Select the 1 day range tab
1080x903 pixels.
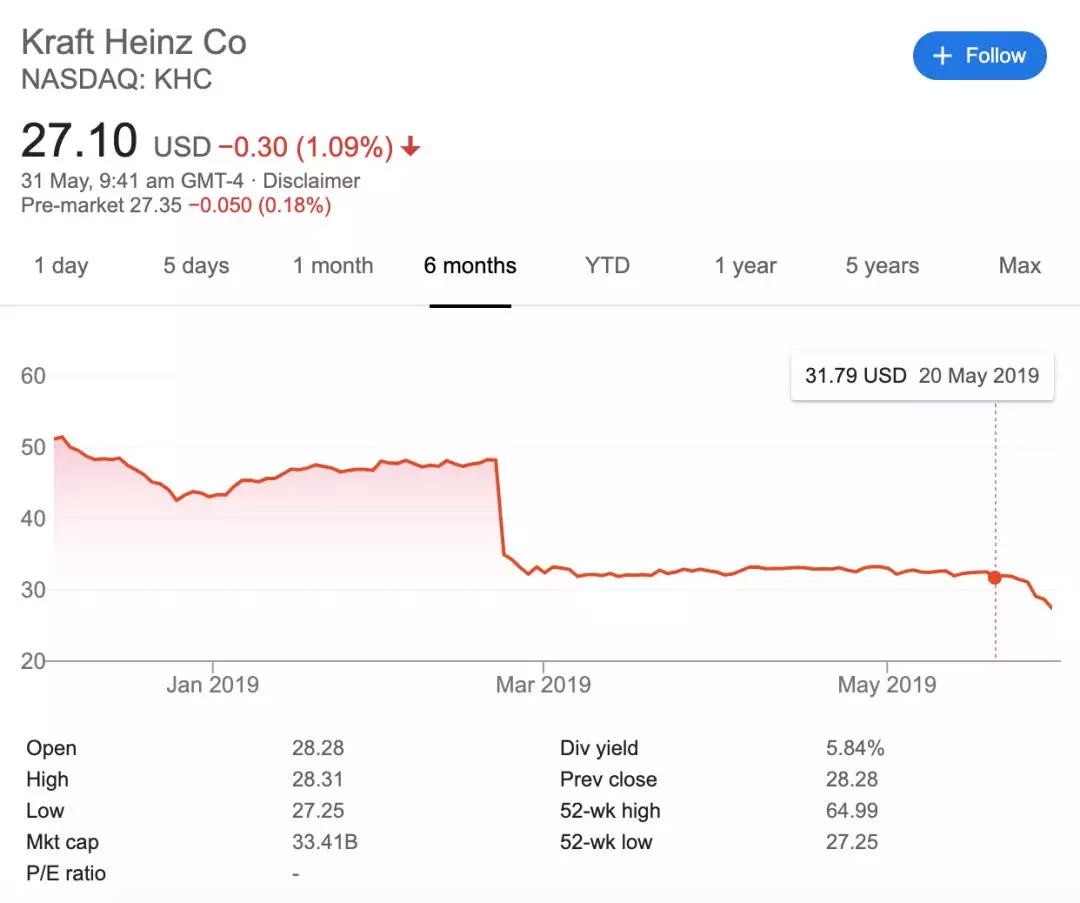(x=61, y=266)
